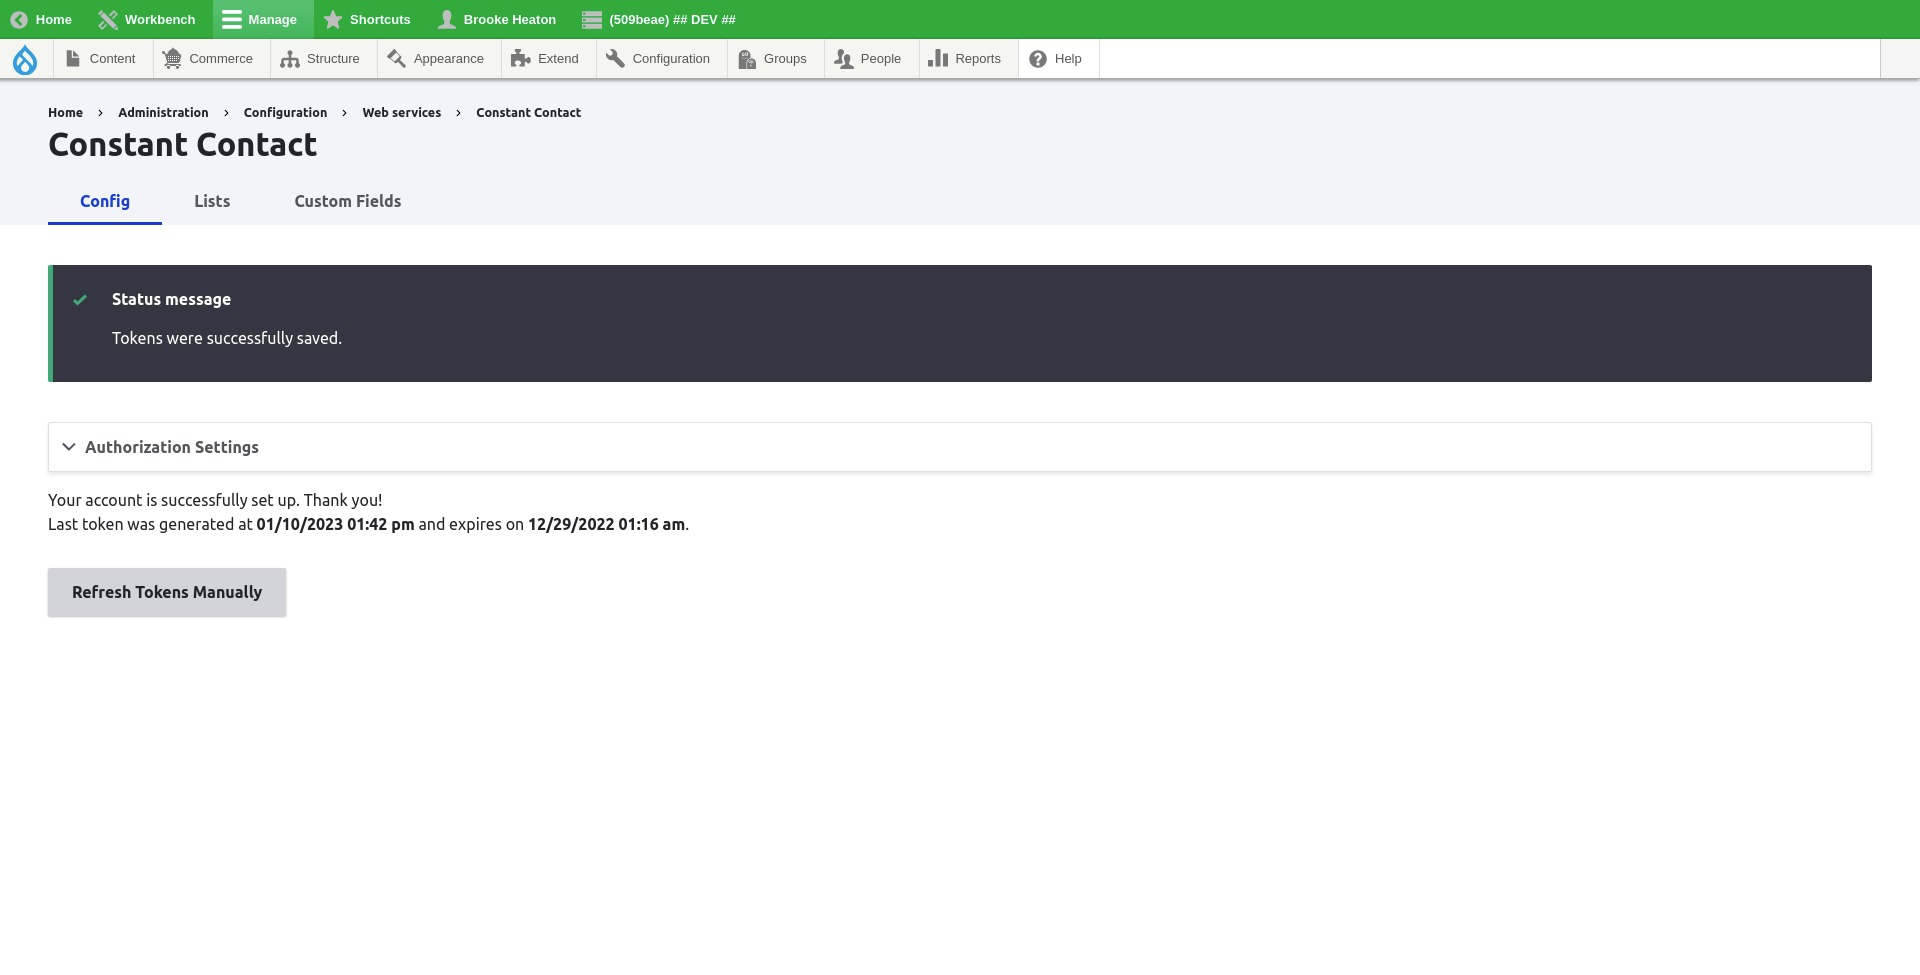
Task: Click the server icon beside DEV environment label
Action: pyautogui.click(x=592, y=20)
